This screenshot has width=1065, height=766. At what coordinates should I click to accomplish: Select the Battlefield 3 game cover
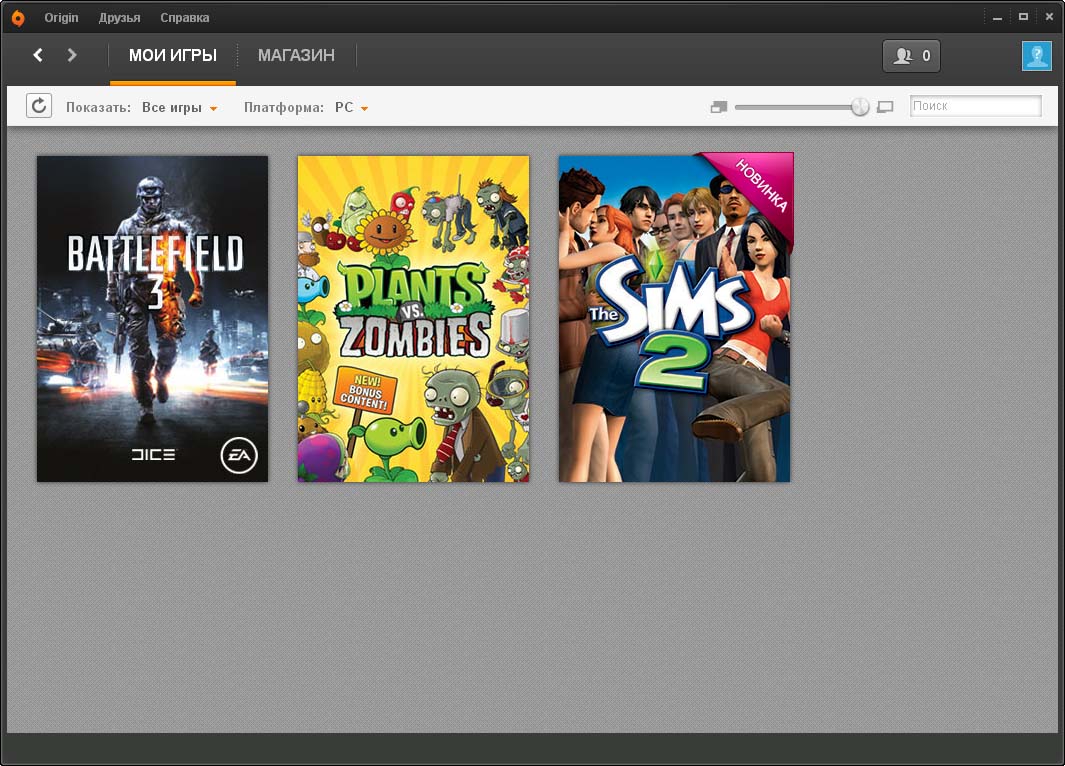pos(152,318)
